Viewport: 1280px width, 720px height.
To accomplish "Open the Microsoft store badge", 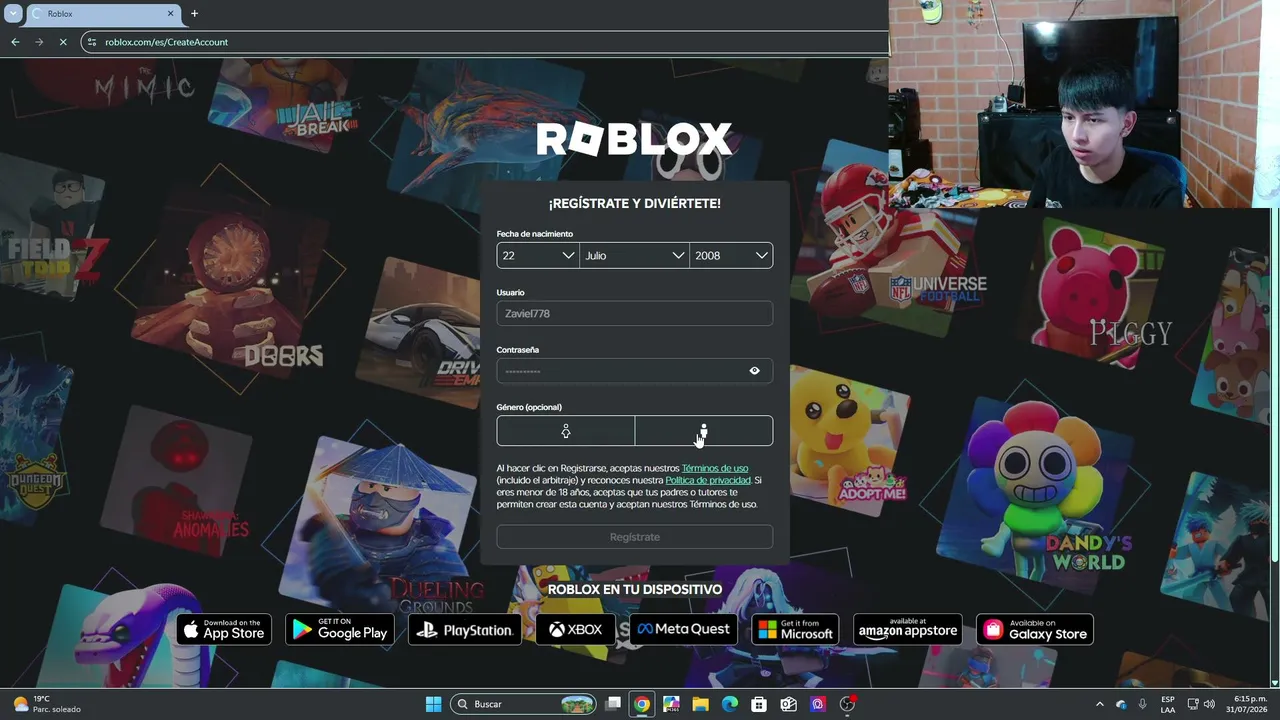I will point(795,630).
